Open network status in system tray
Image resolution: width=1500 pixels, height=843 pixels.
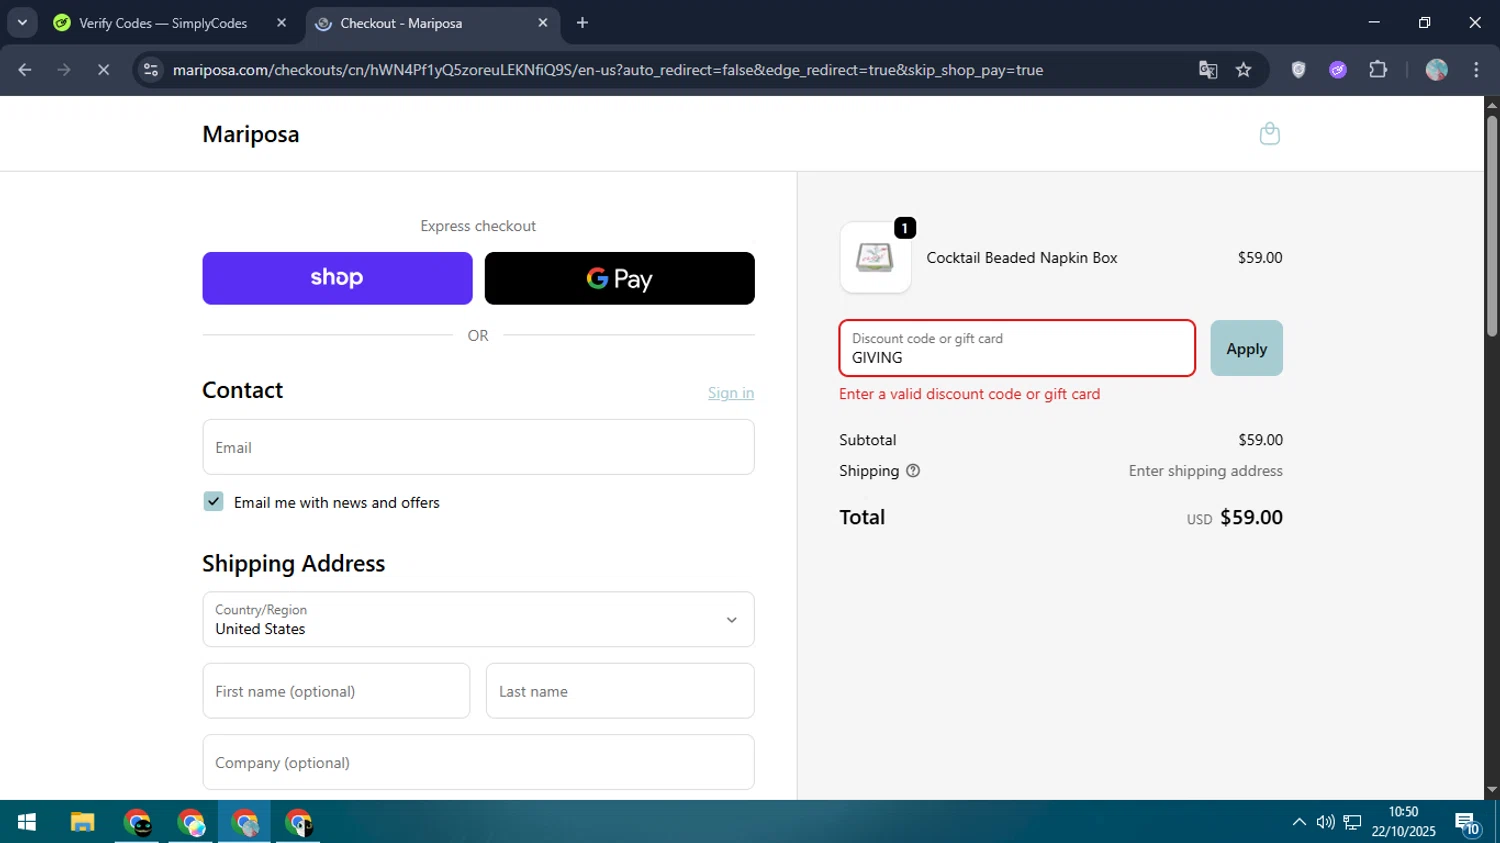tap(1352, 822)
